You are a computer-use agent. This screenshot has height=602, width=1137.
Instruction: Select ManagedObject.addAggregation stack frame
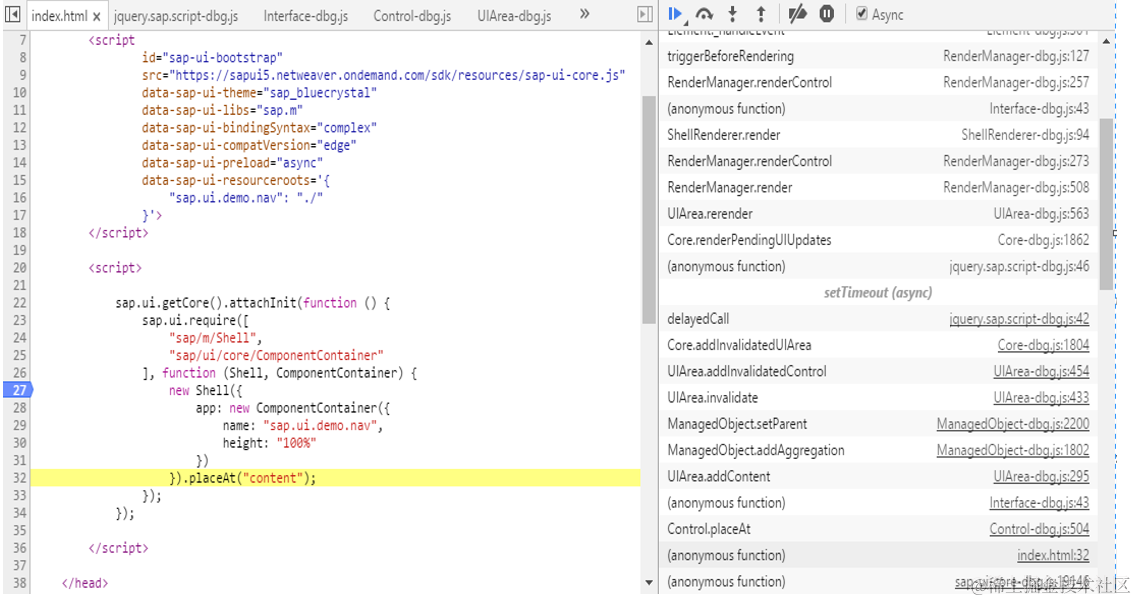878,450
